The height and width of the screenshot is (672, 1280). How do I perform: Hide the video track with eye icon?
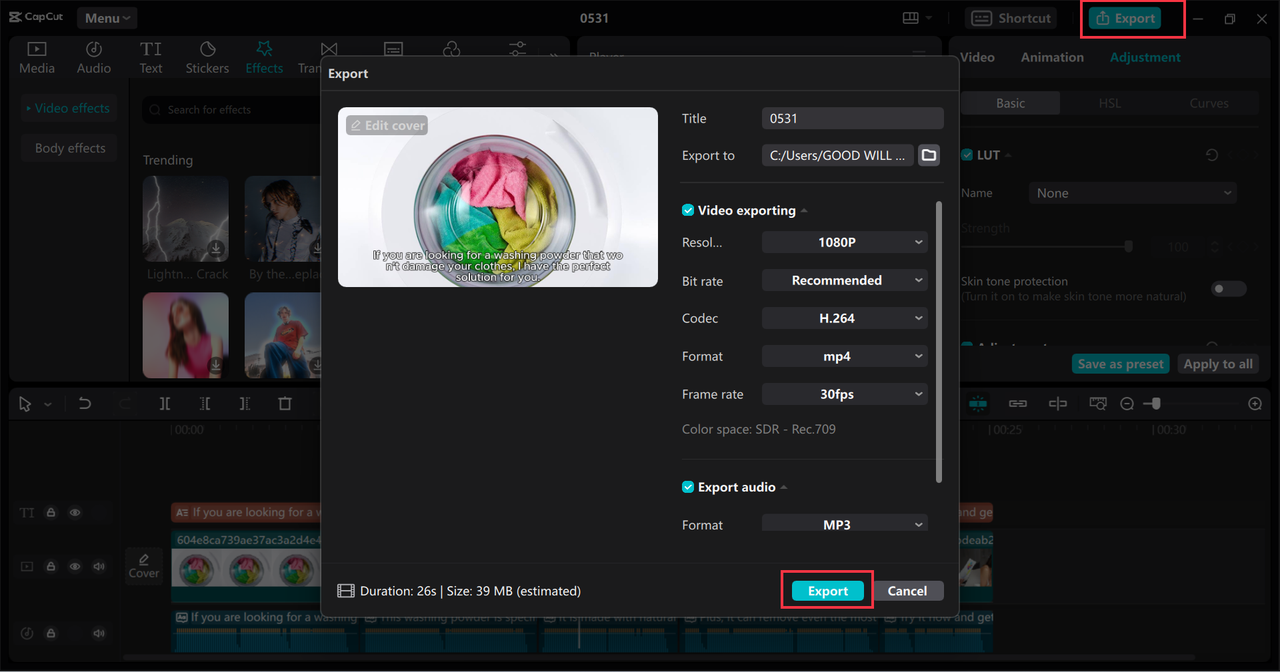pos(75,566)
